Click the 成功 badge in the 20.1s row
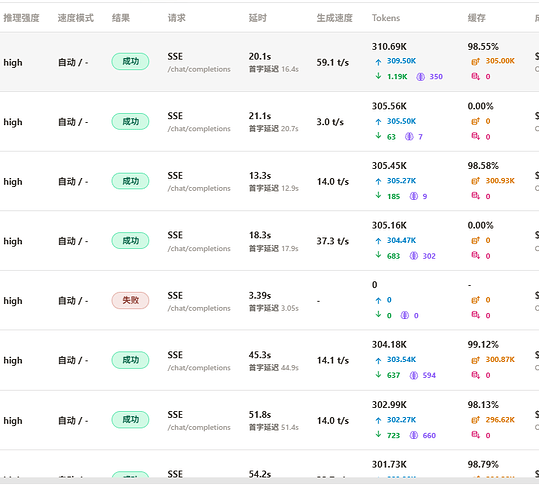The image size is (539, 500). tap(130, 62)
